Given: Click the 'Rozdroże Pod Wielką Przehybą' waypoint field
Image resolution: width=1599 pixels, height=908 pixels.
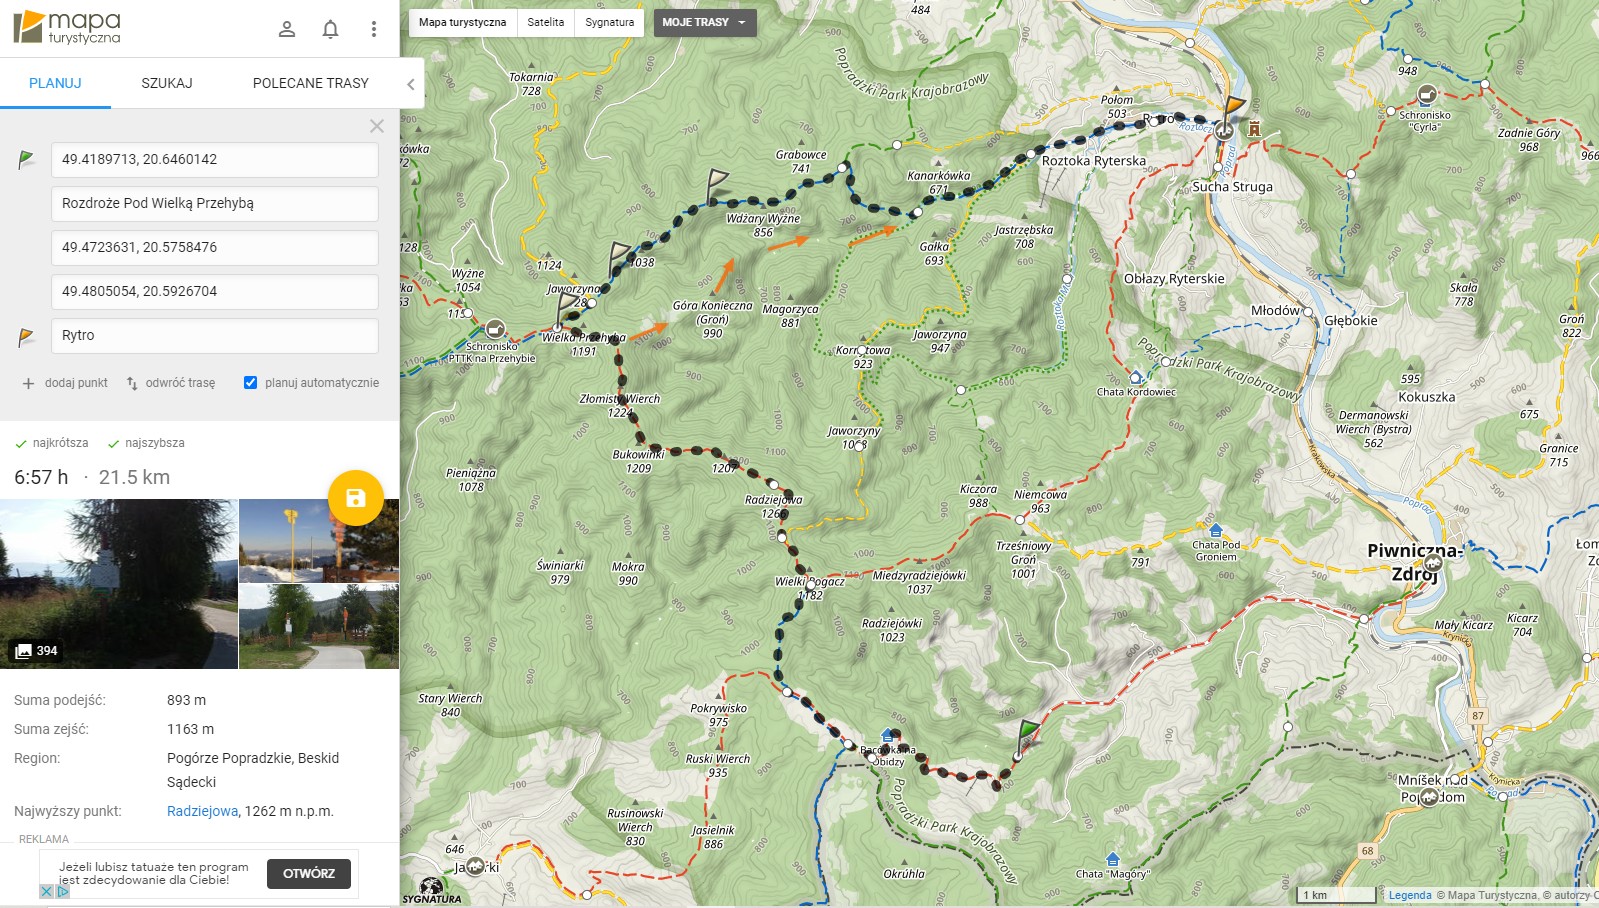Looking at the screenshot, I should (215, 203).
